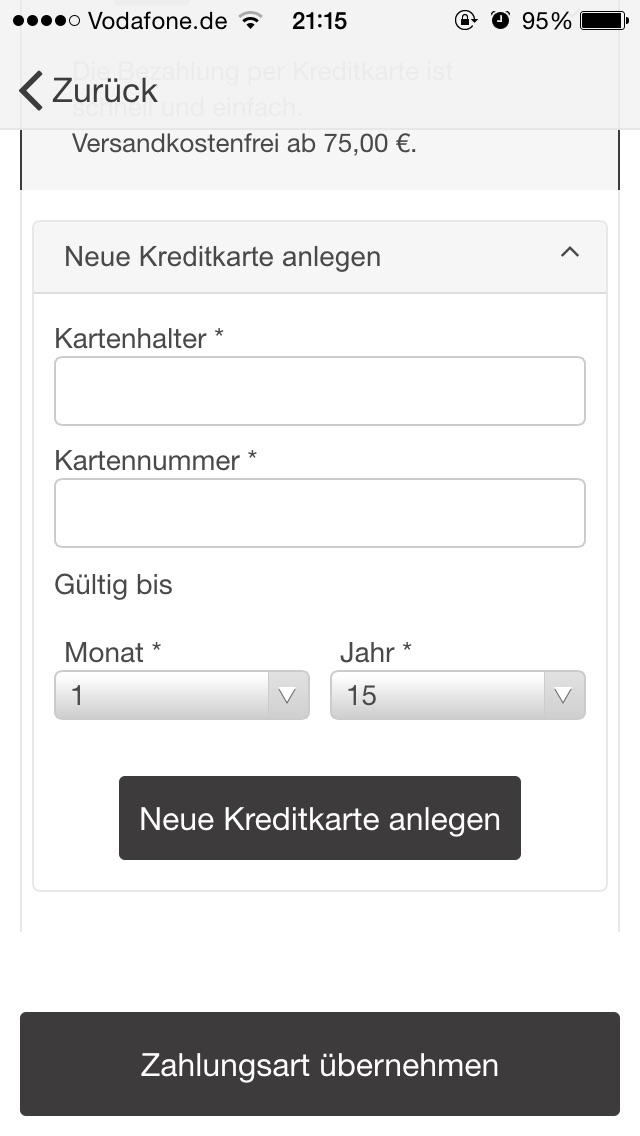Focus the Kartennummer text field

(320, 513)
